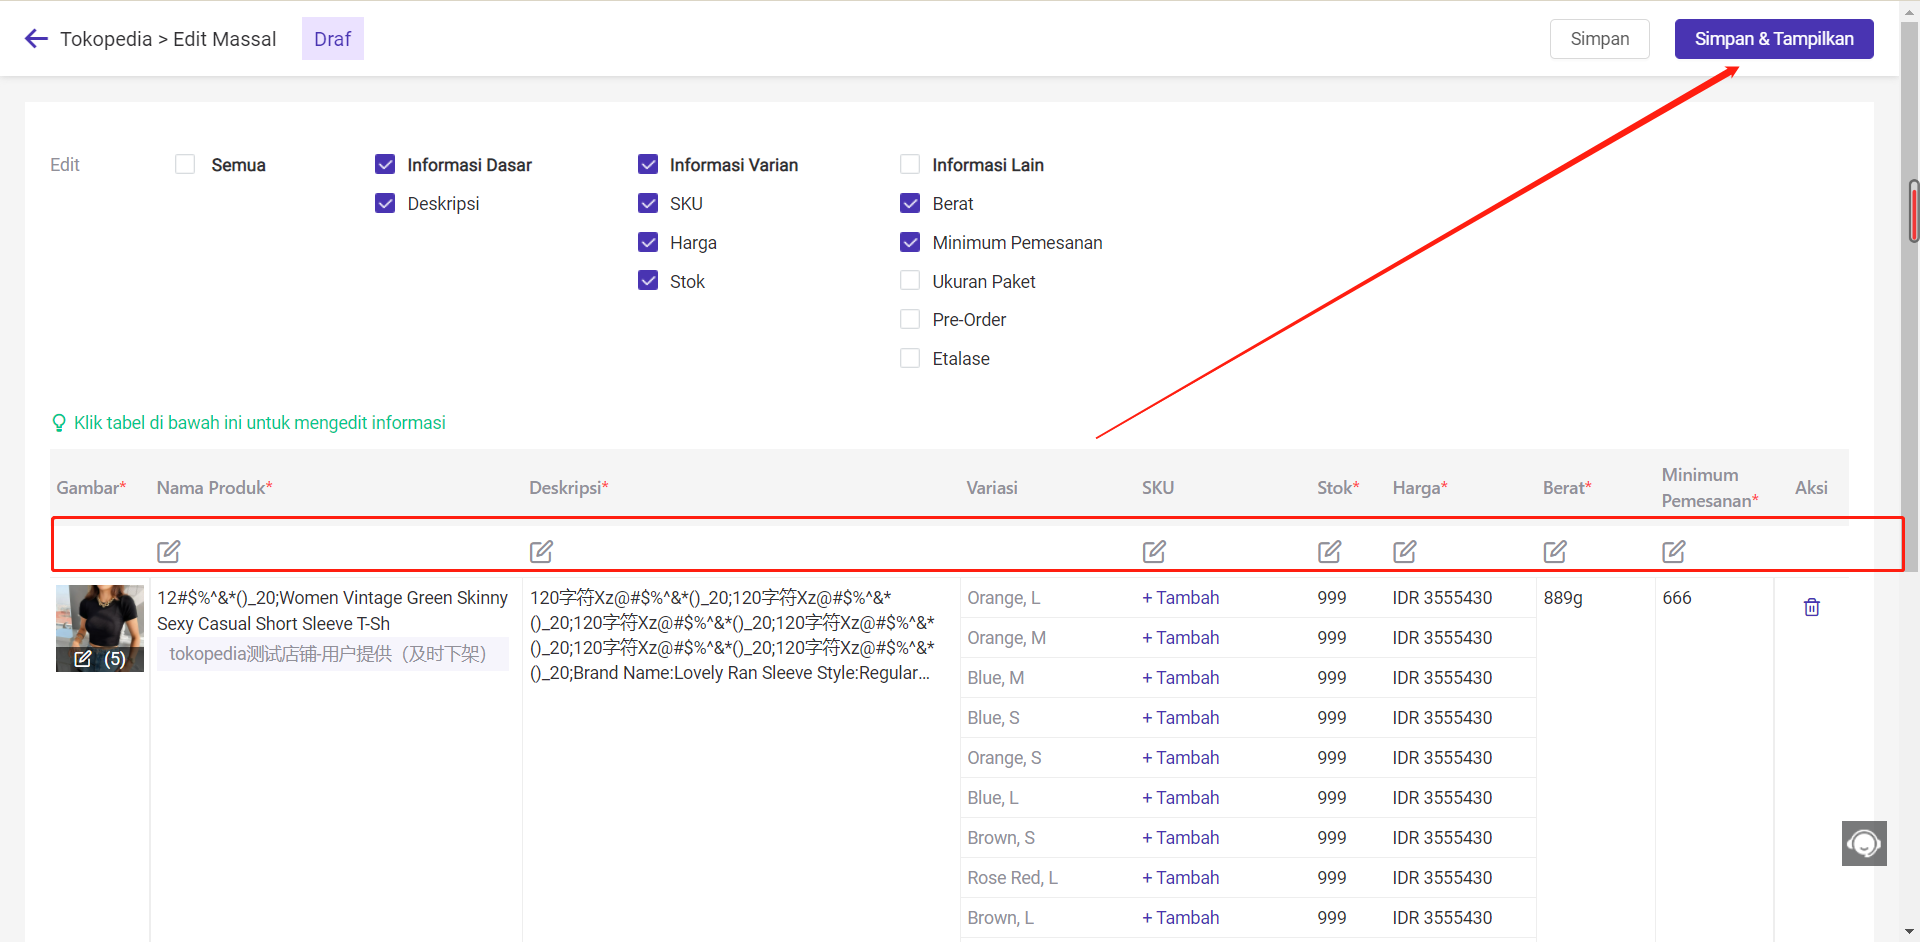Toggle the Semua checkbox
Image resolution: width=1920 pixels, height=942 pixels.
coord(185,164)
